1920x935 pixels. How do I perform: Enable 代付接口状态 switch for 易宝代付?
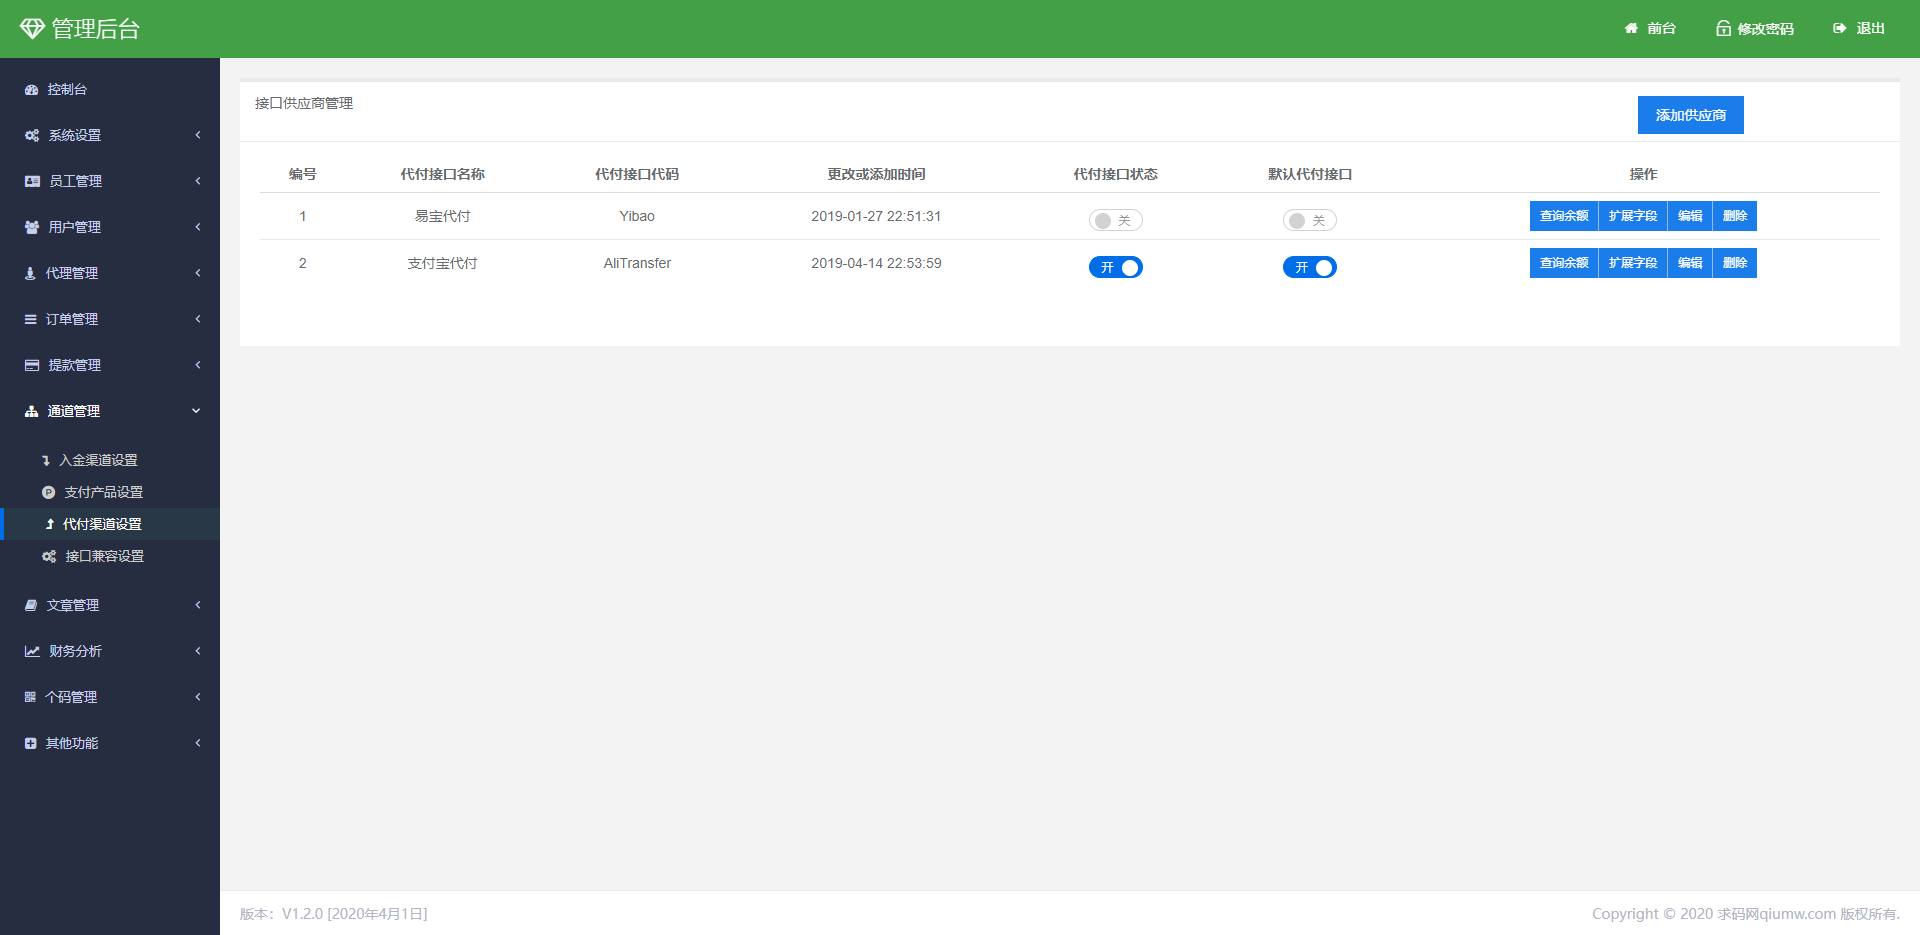coord(1115,220)
